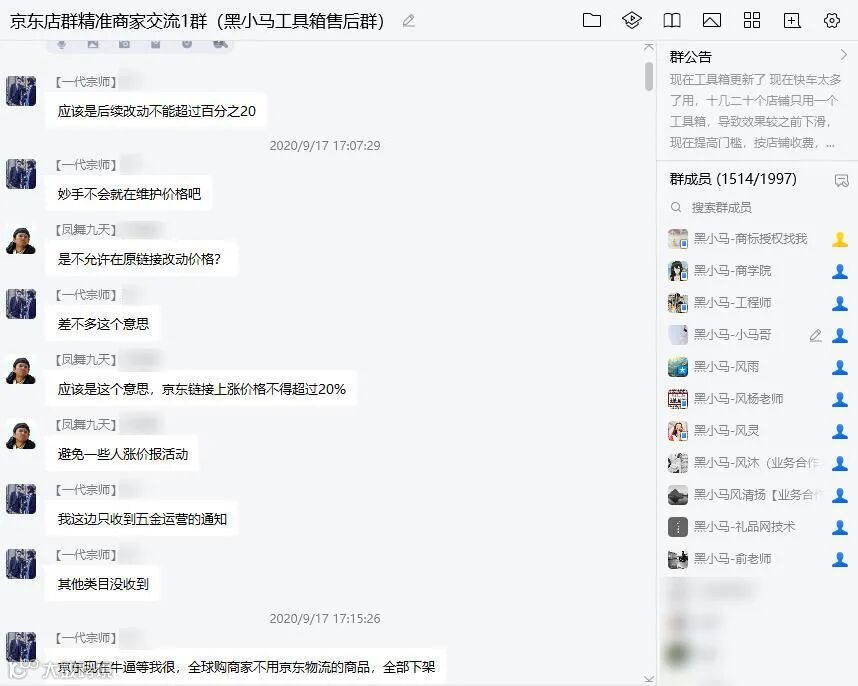Open the group photo album icon
The image size is (858, 686).
point(712,21)
